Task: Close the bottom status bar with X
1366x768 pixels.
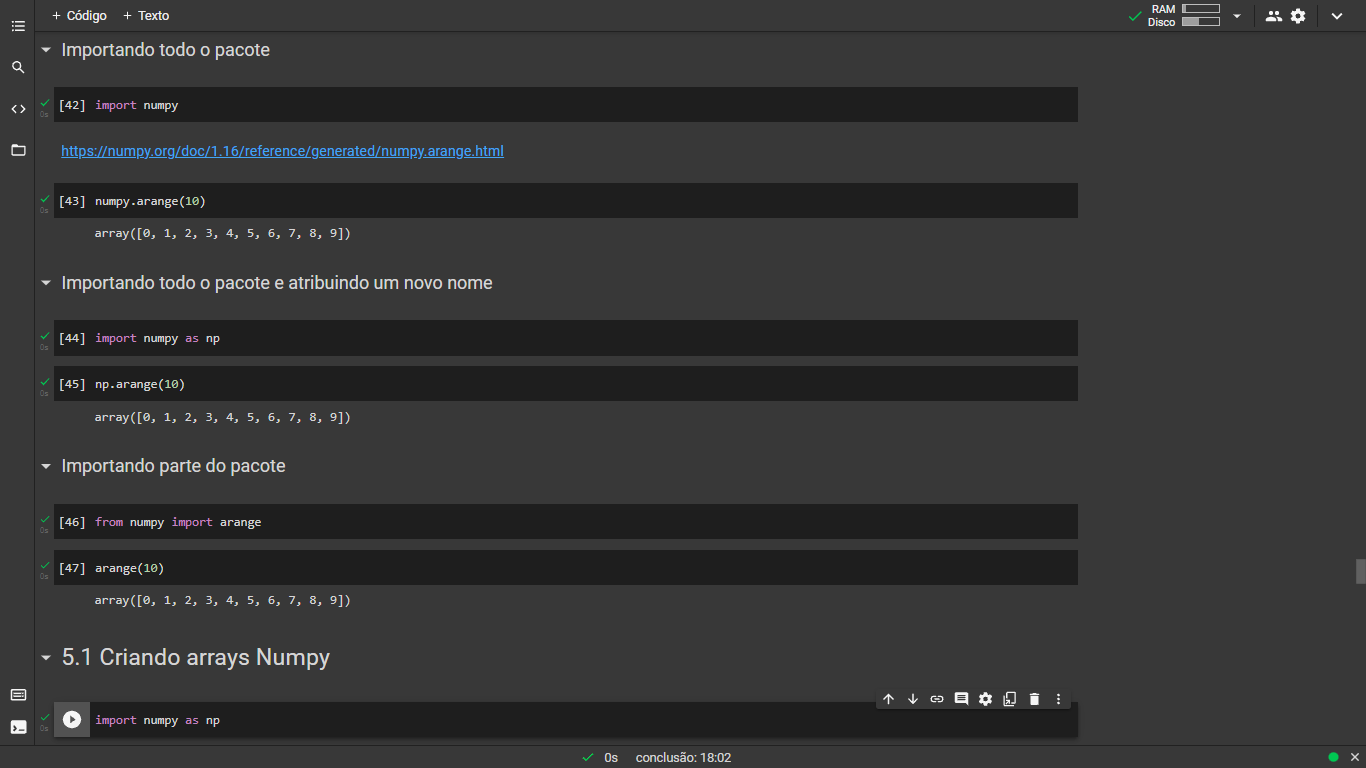Action: pyautogui.click(x=1354, y=757)
